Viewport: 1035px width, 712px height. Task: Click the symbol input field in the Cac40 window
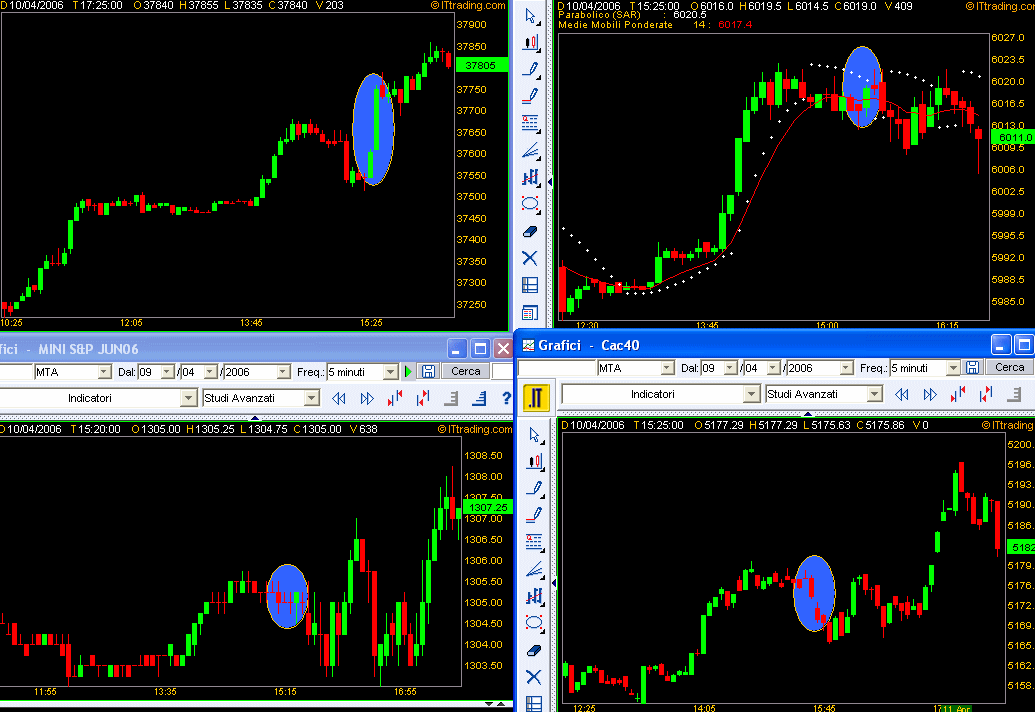pyautogui.click(x=556, y=368)
